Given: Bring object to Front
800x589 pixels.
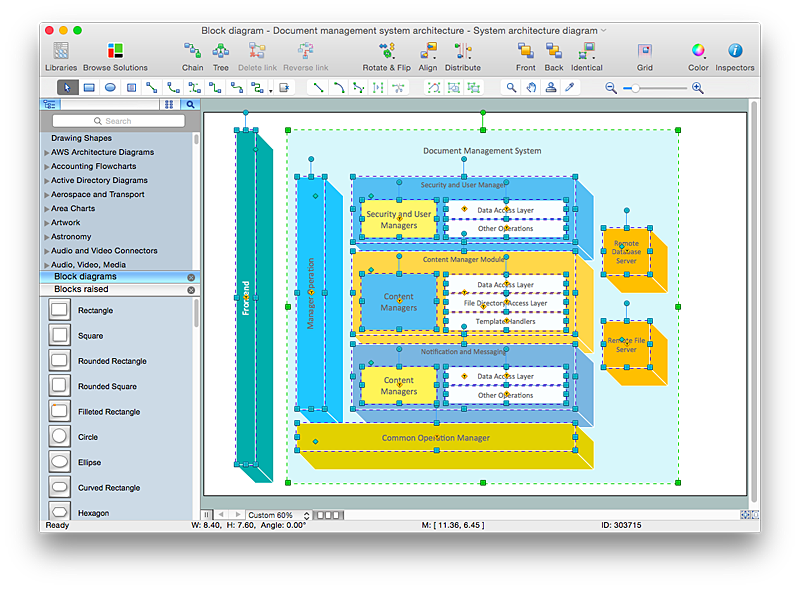Looking at the screenshot, I should (526, 57).
